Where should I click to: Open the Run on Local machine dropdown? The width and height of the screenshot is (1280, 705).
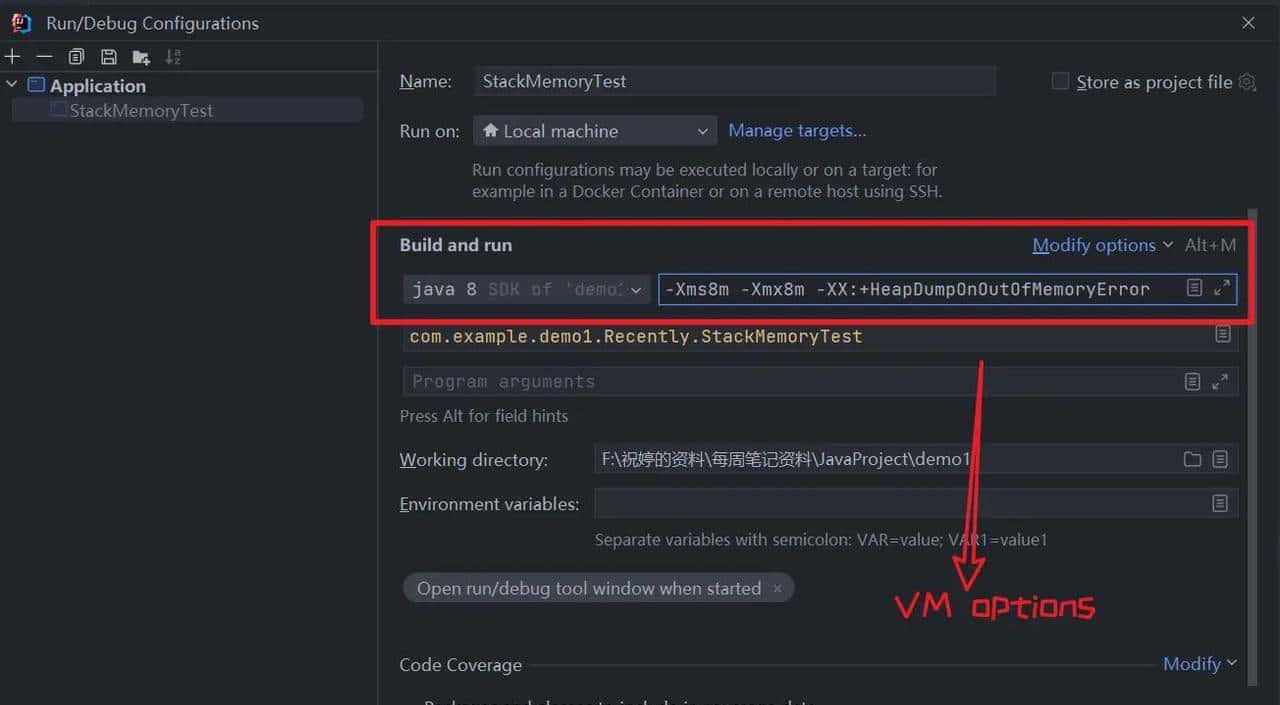(594, 131)
